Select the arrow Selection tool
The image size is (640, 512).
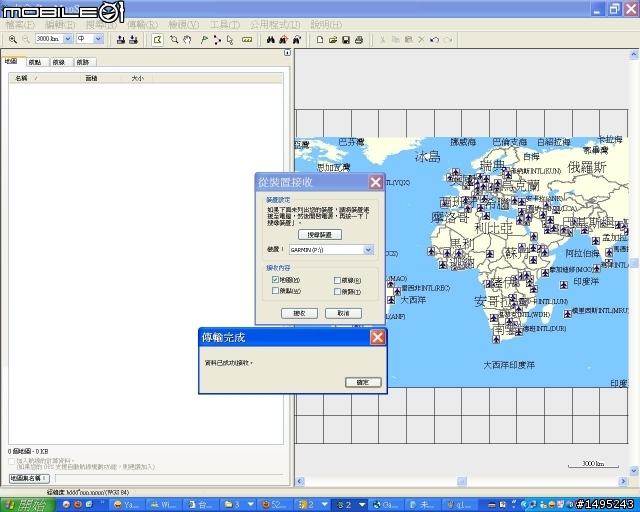pyautogui.click(x=230, y=40)
